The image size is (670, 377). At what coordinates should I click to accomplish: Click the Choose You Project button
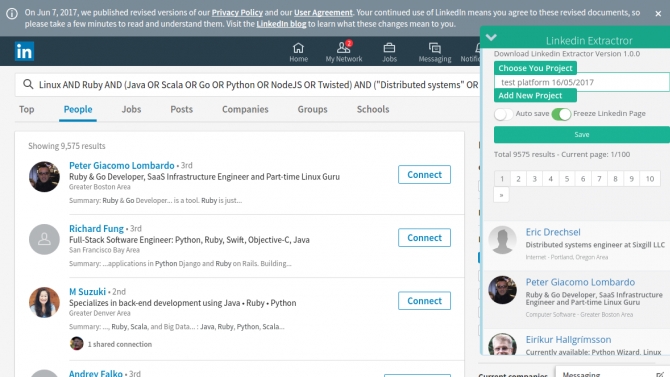coord(535,68)
